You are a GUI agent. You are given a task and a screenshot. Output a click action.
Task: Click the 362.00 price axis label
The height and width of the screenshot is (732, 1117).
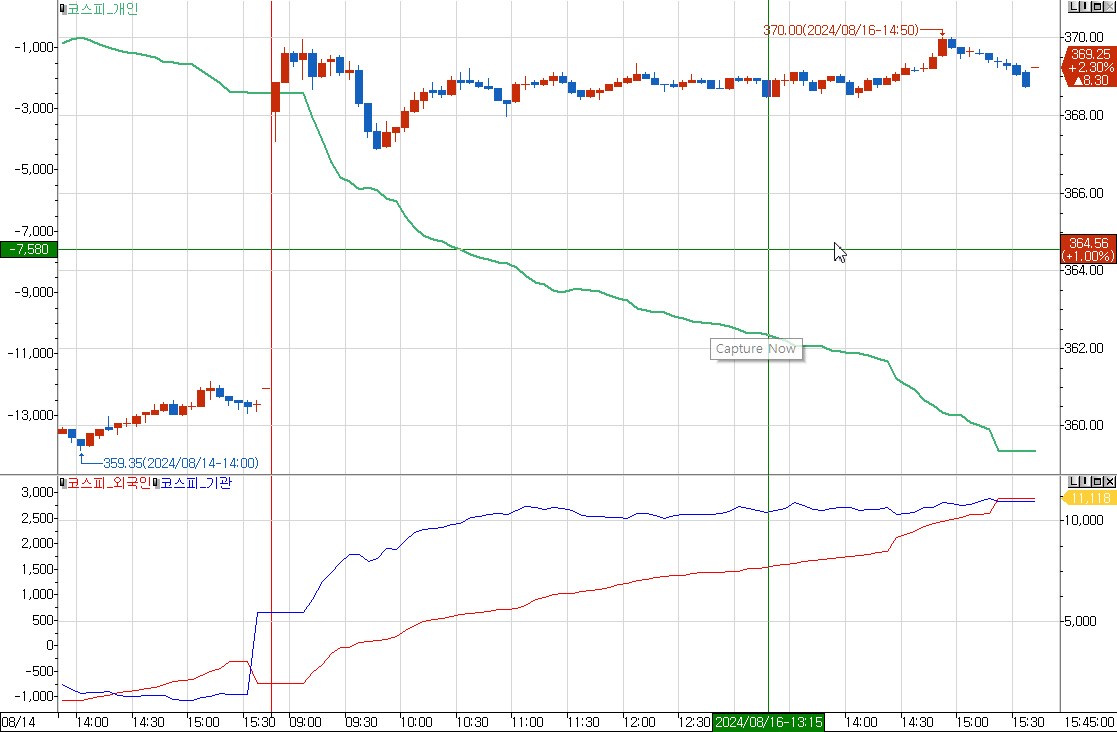coord(1085,347)
